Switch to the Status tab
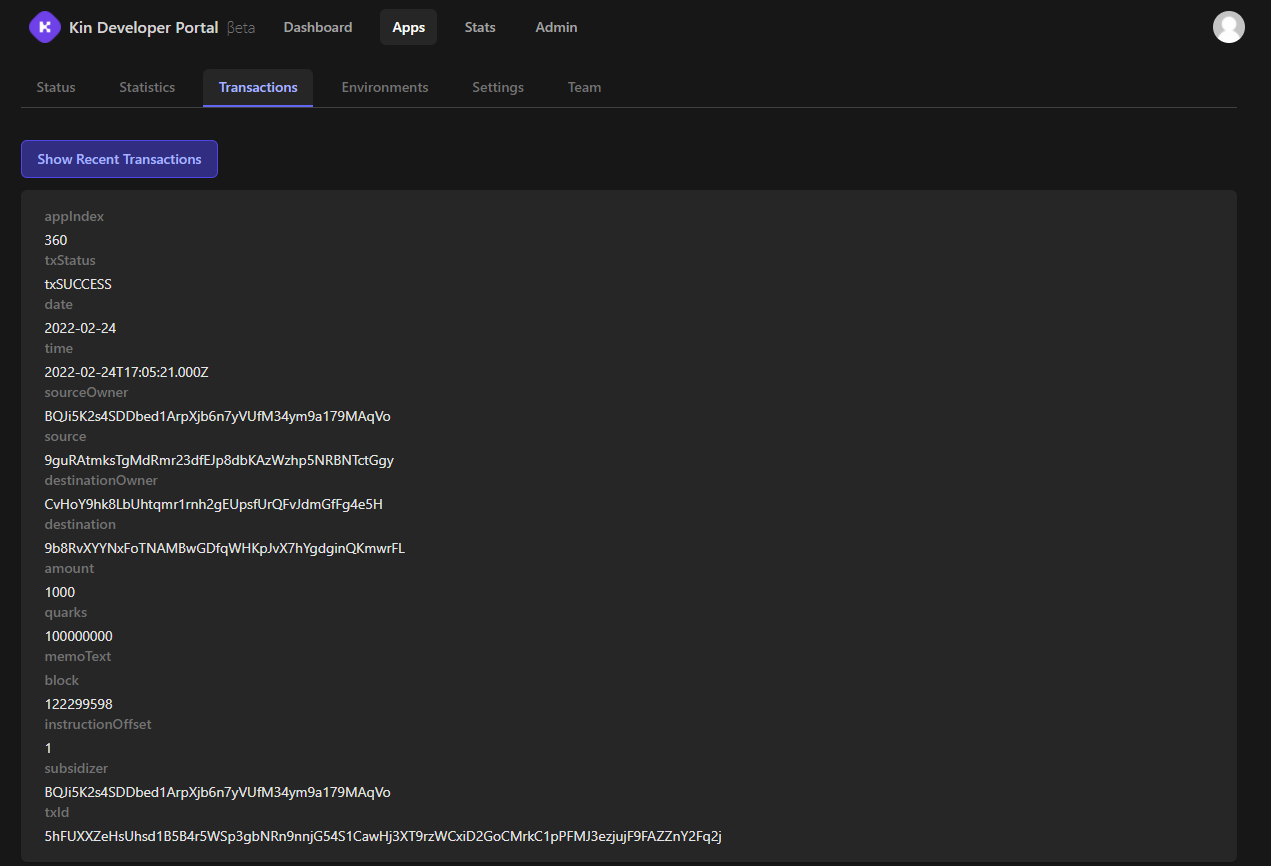This screenshot has height=866, width=1271. pyautogui.click(x=55, y=87)
